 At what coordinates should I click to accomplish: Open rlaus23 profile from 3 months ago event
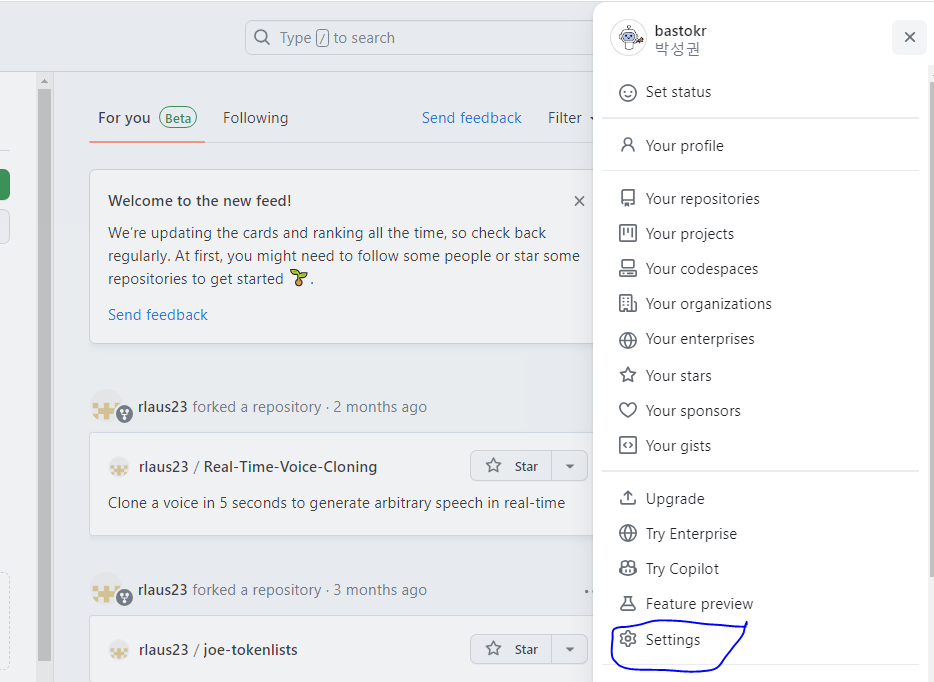[163, 590]
